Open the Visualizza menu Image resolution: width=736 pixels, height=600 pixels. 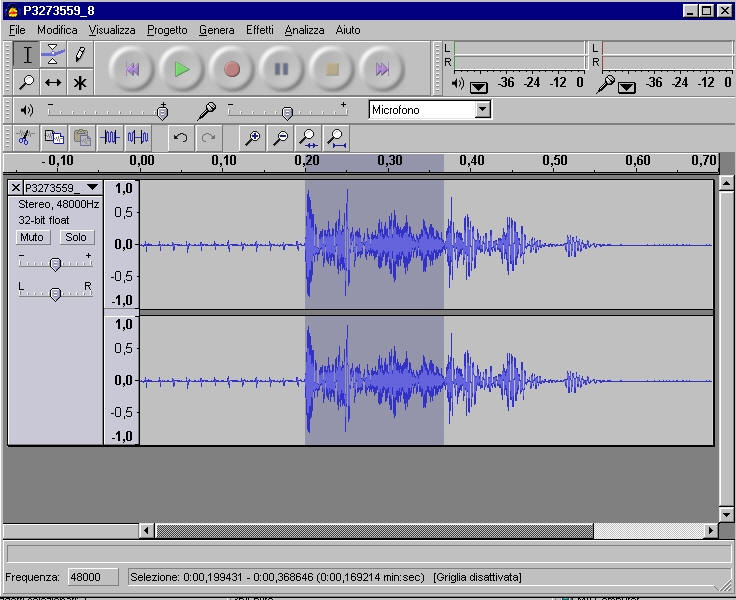[112, 30]
